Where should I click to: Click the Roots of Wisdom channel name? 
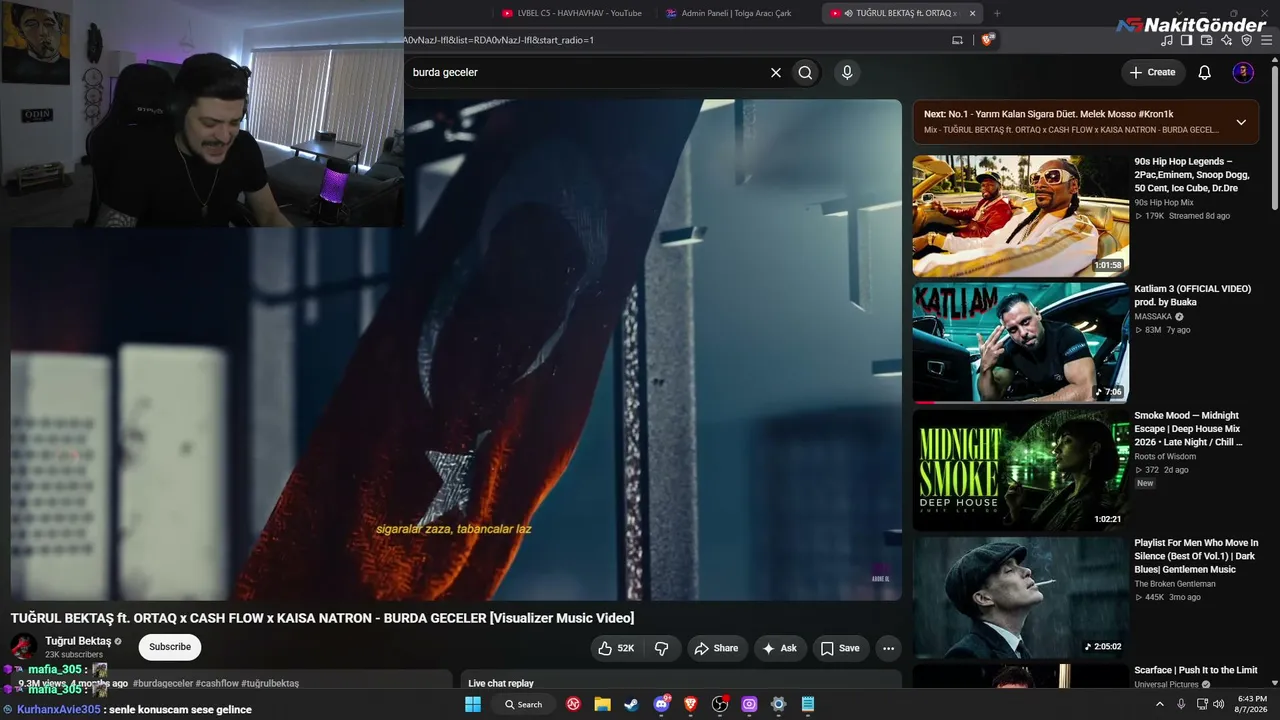1165,456
